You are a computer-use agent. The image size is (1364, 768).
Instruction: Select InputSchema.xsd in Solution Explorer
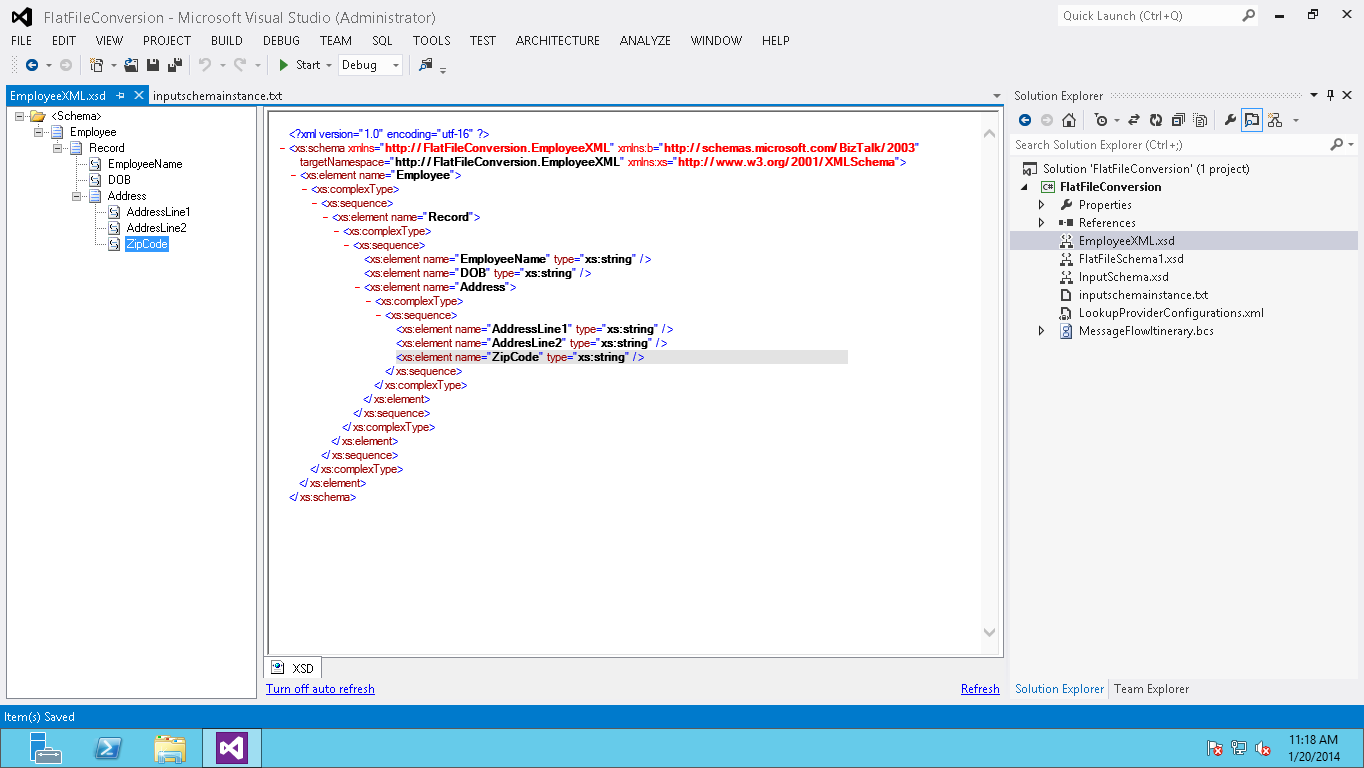(x=1123, y=277)
